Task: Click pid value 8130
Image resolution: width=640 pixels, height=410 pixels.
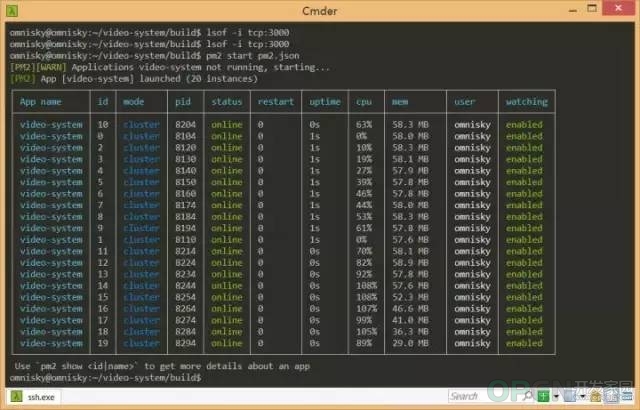Action: [185, 159]
